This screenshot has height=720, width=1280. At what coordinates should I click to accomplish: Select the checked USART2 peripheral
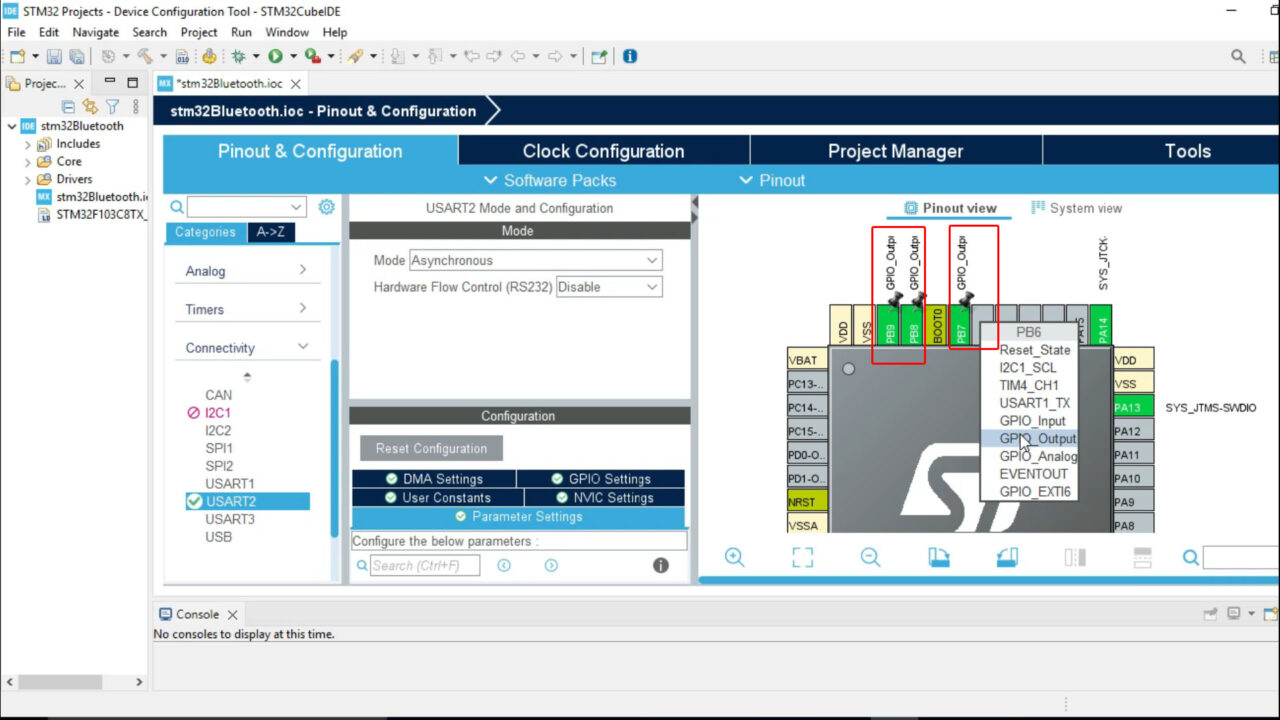pos(247,501)
